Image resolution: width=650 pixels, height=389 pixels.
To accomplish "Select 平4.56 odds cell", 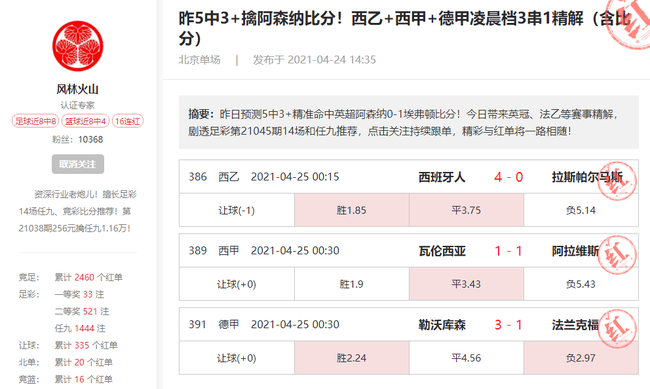I will pos(466,358).
